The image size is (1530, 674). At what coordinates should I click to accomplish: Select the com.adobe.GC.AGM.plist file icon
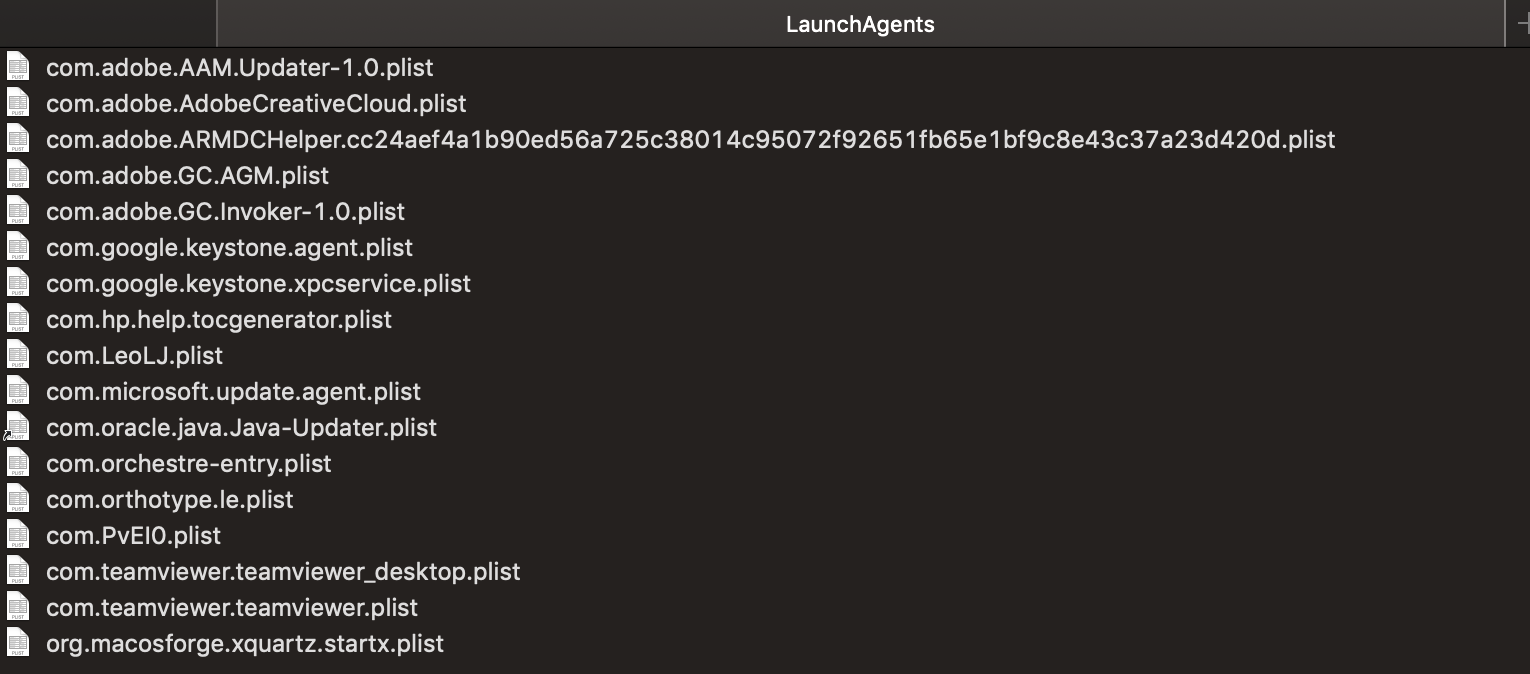18,176
